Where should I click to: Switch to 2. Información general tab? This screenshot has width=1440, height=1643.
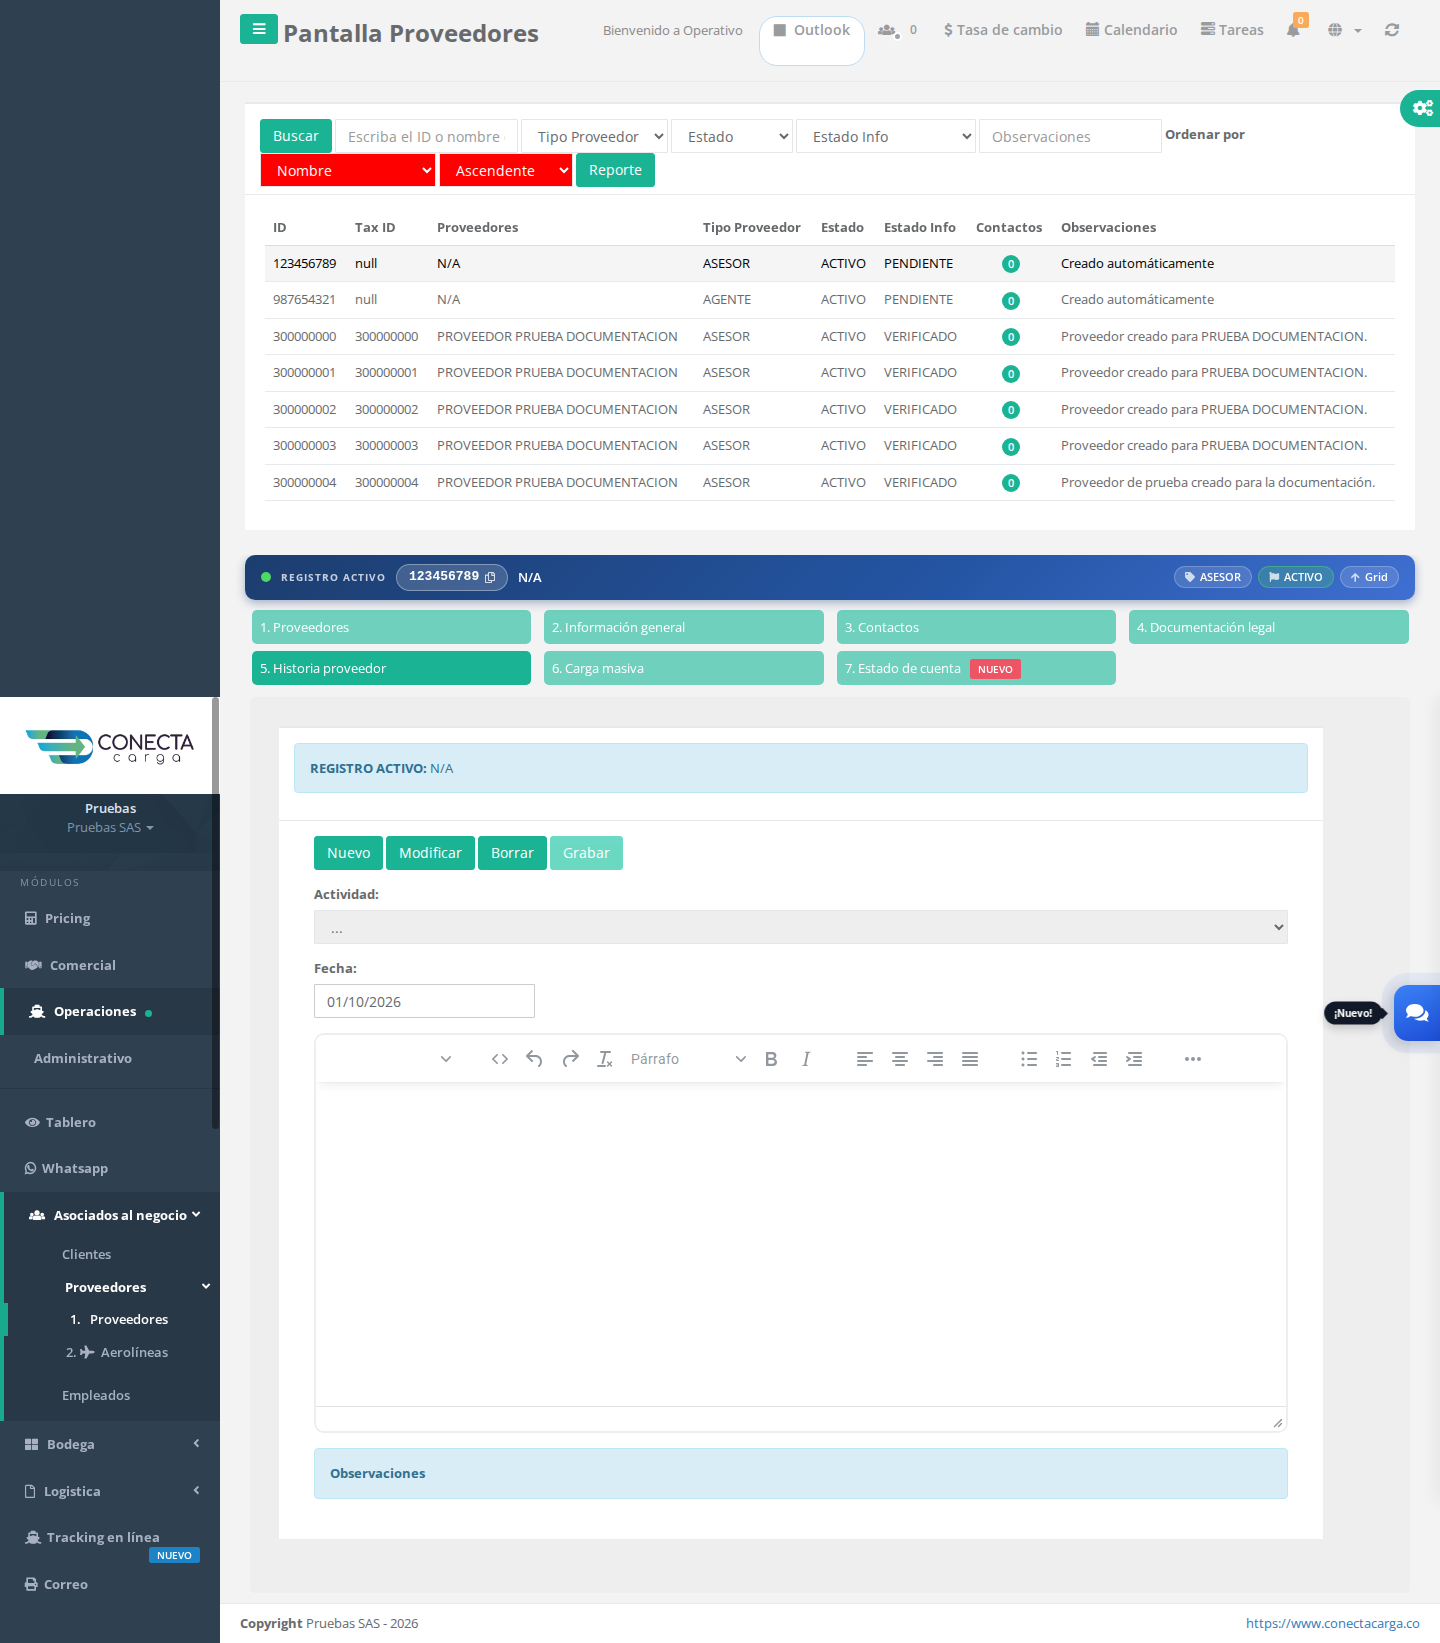(684, 627)
